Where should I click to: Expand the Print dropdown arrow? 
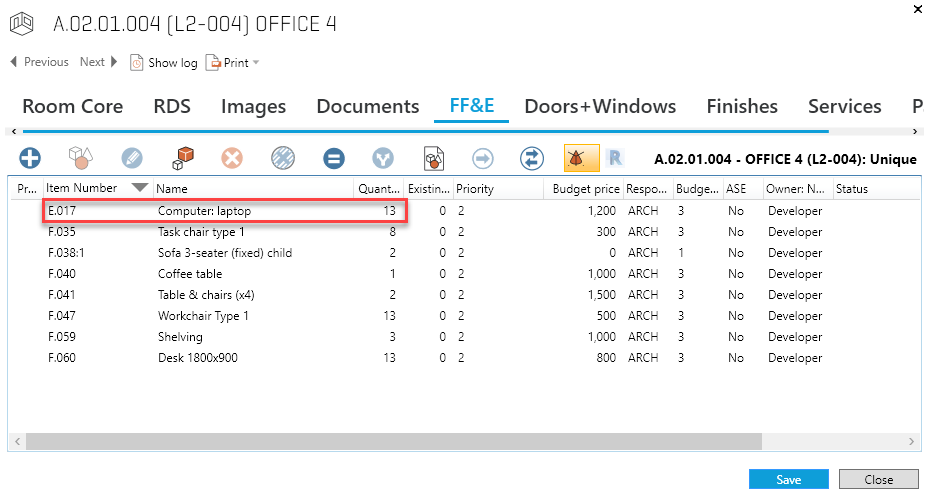click(256, 63)
